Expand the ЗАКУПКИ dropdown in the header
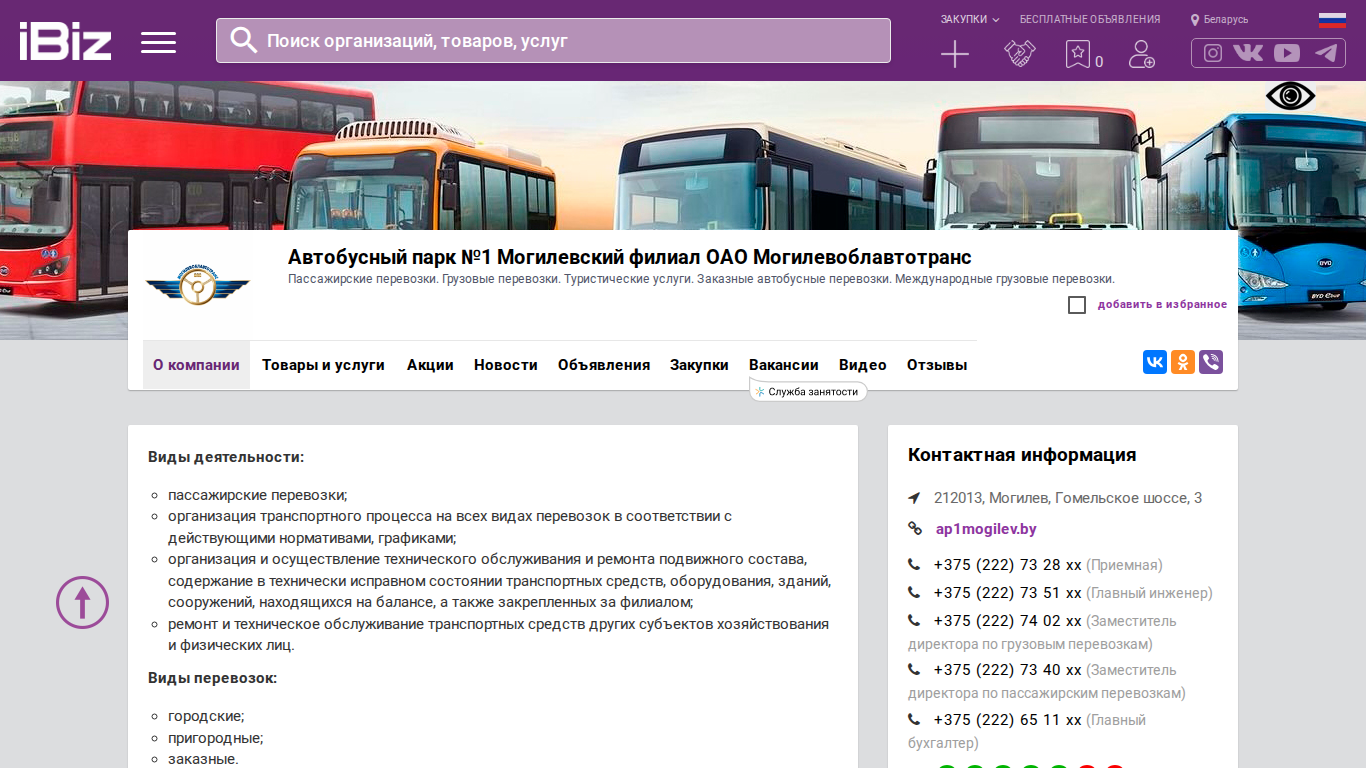This screenshot has height=768, width=1366. (970, 19)
